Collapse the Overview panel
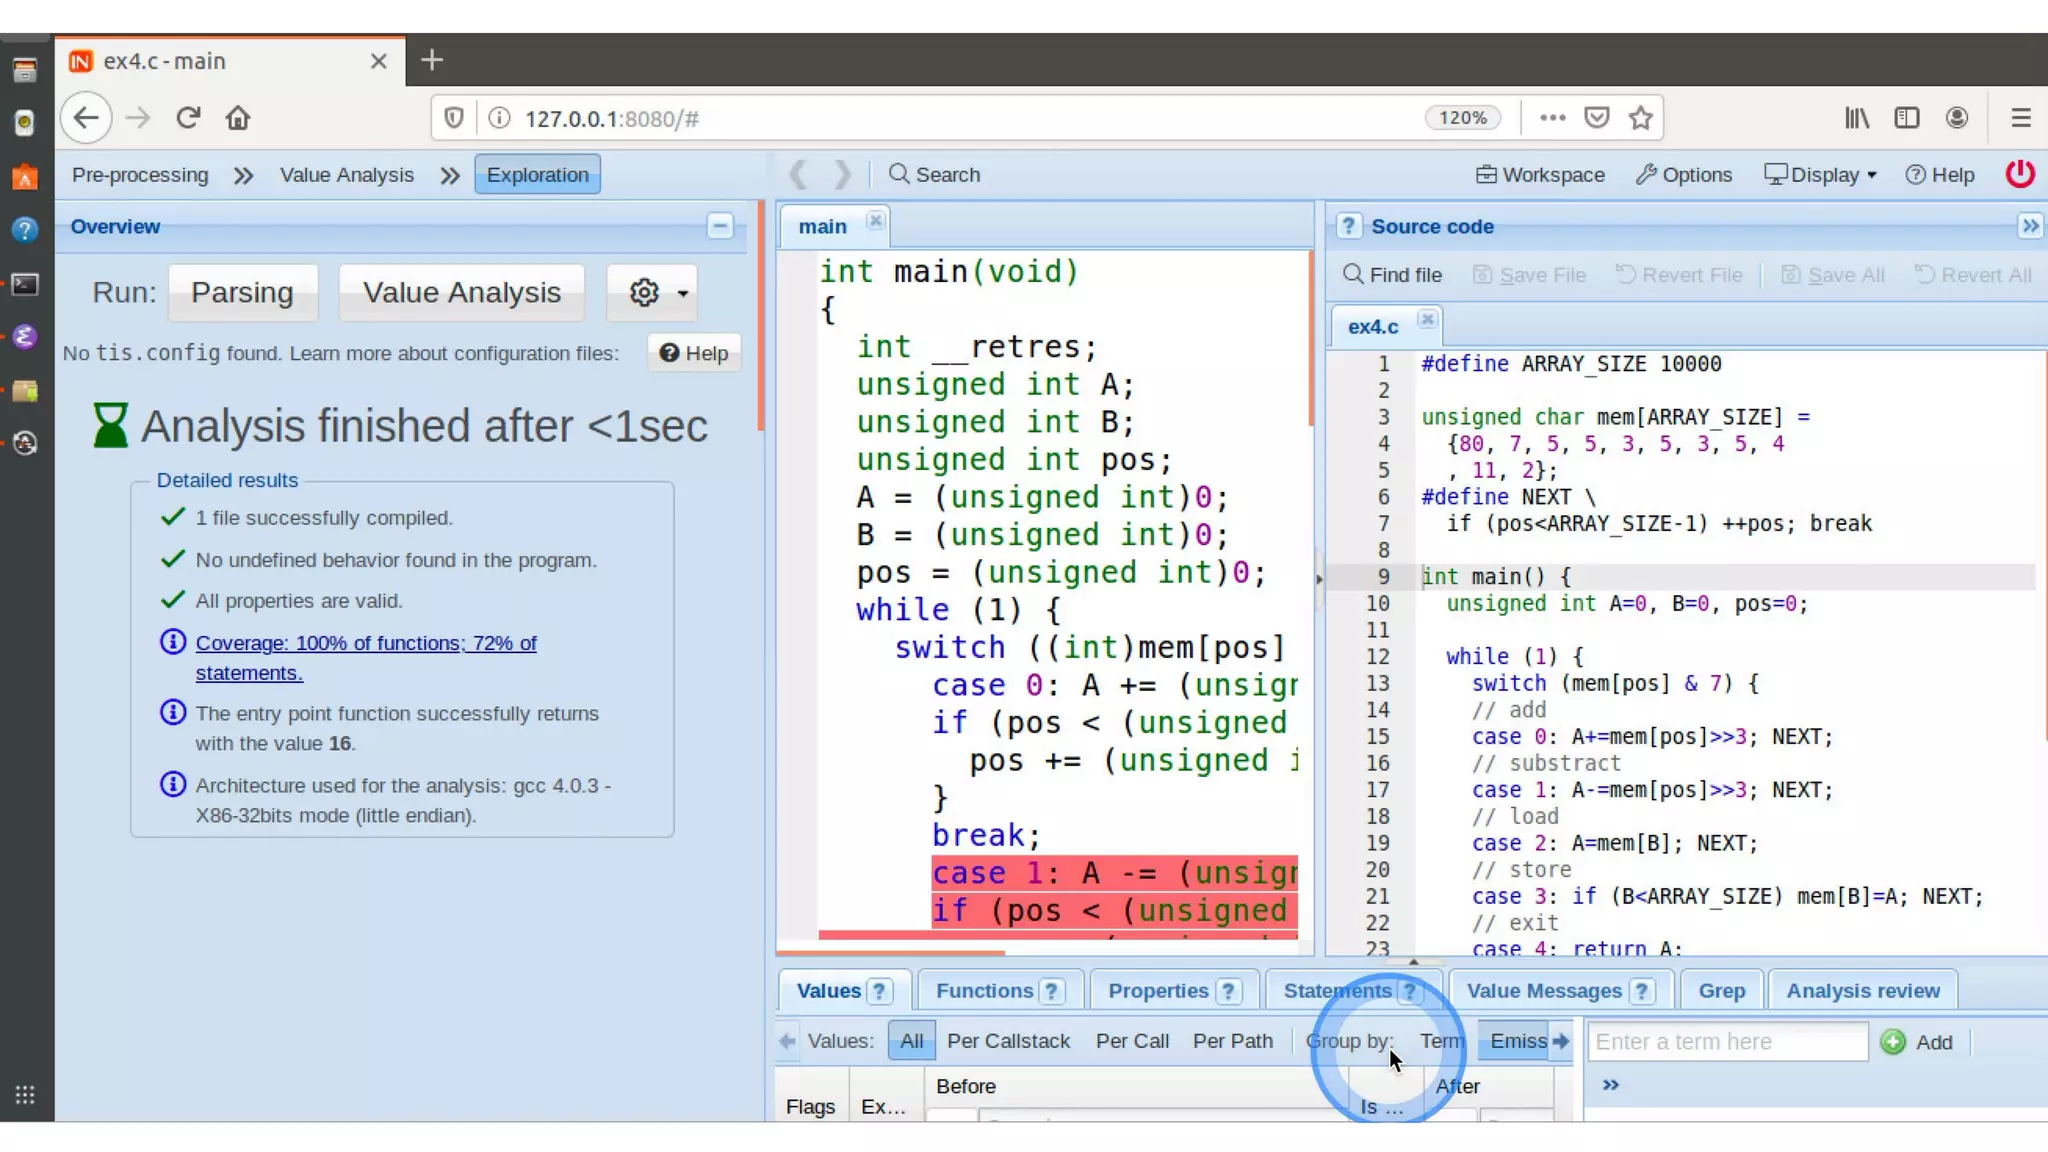 pos(719,226)
